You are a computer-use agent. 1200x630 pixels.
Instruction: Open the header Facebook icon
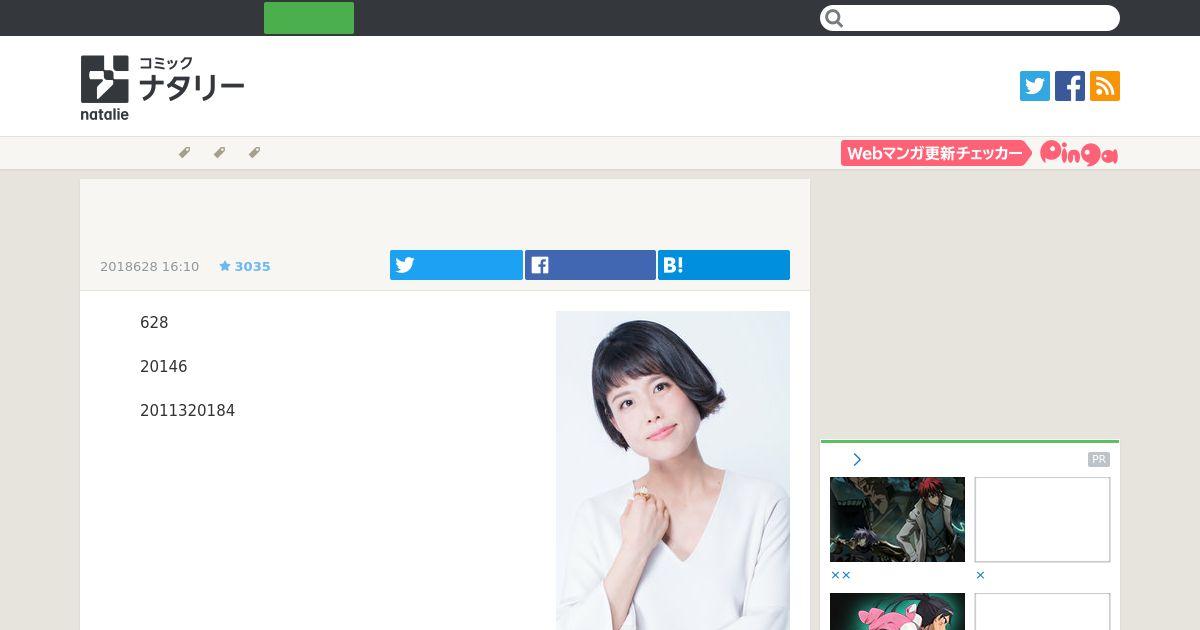(x=1070, y=86)
